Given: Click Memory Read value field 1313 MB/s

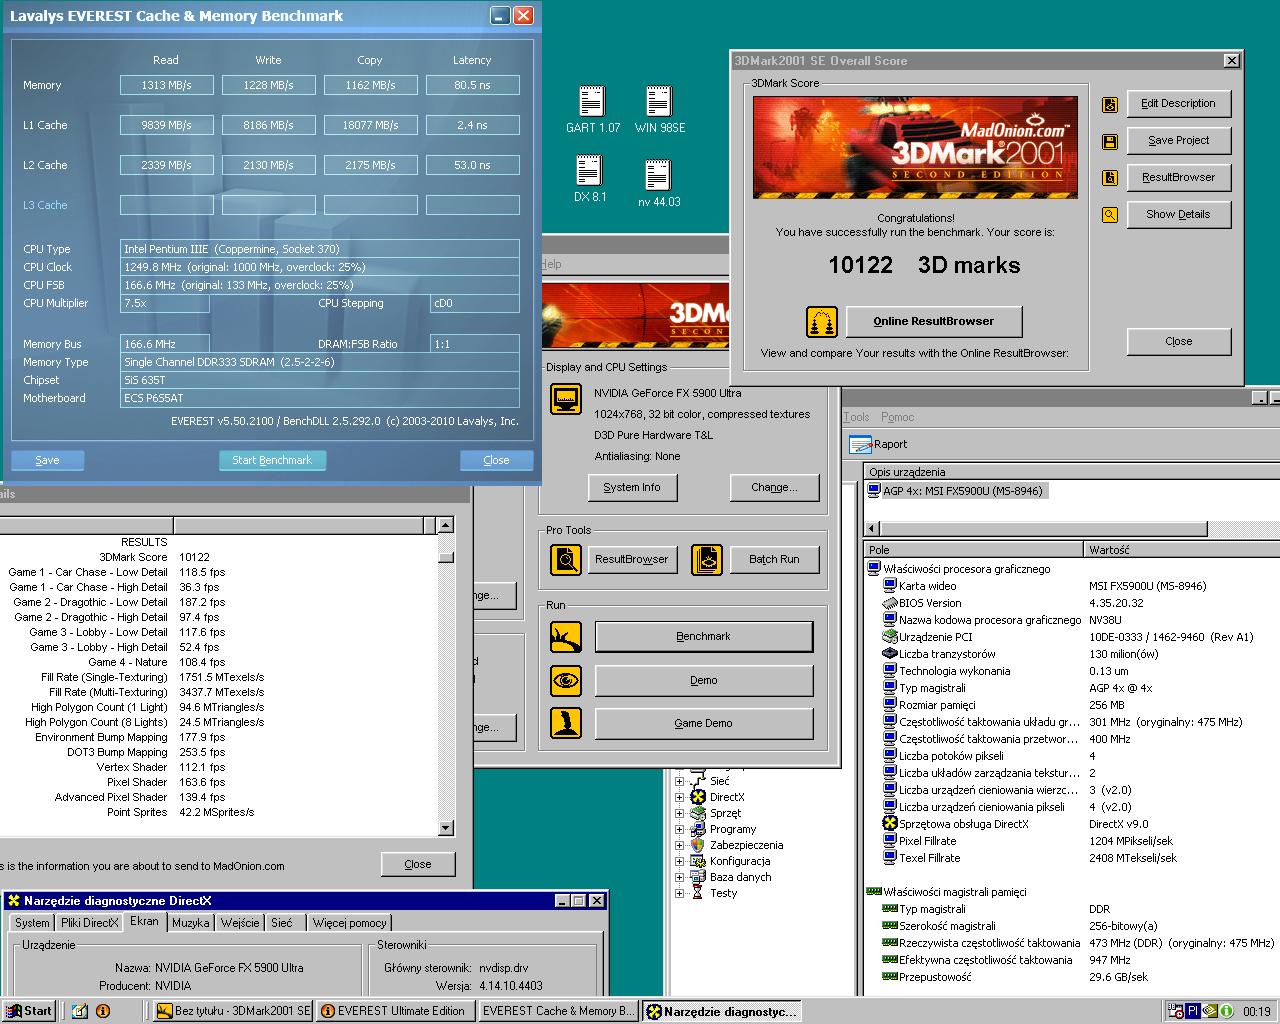Looking at the screenshot, I should (x=166, y=85).
